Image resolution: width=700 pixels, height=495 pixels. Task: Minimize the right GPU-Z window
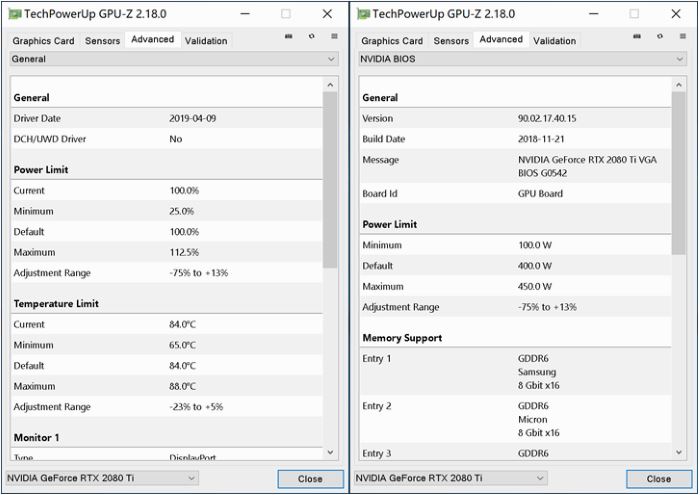(593, 14)
